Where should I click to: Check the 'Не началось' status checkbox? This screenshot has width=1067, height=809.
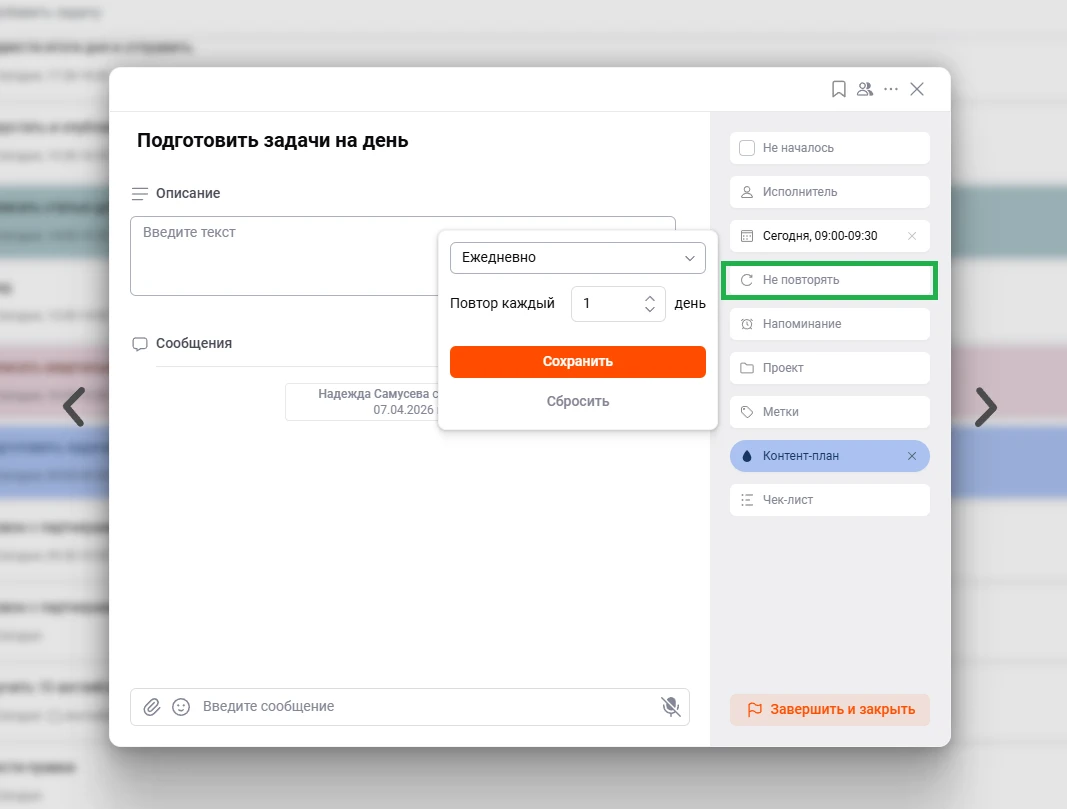(x=747, y=148)
